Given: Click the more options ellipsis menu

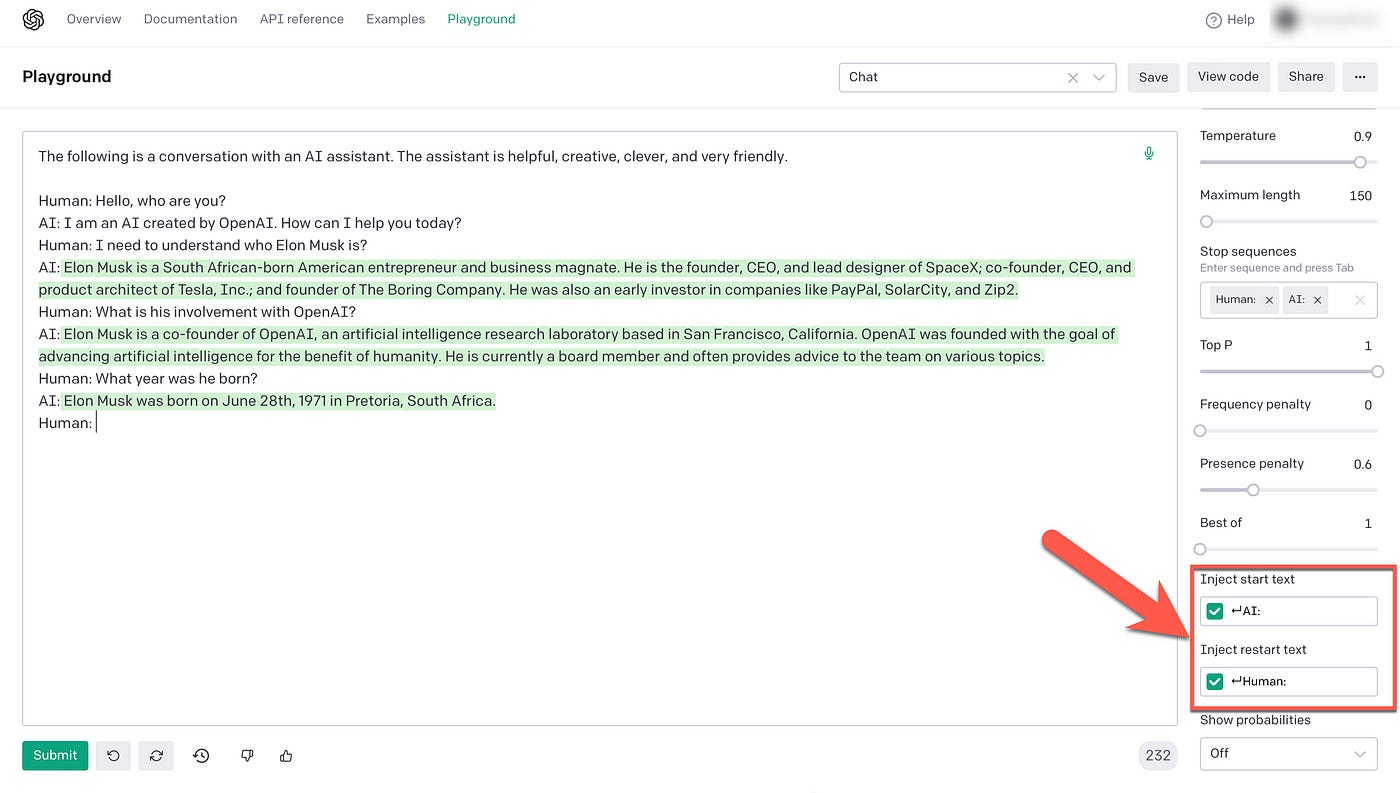Looking at the screenshot, I should (x=1360, y=76).
